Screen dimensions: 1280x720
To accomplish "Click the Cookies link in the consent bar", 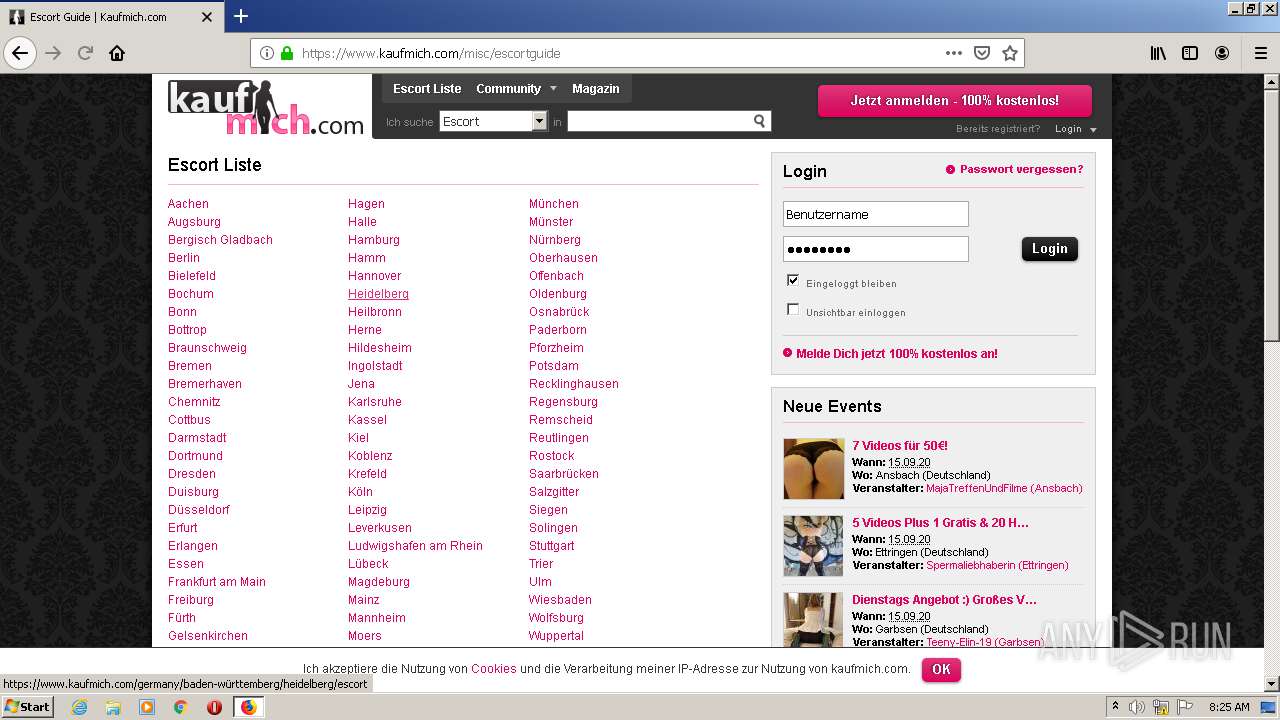I will [x=494, y=669].
